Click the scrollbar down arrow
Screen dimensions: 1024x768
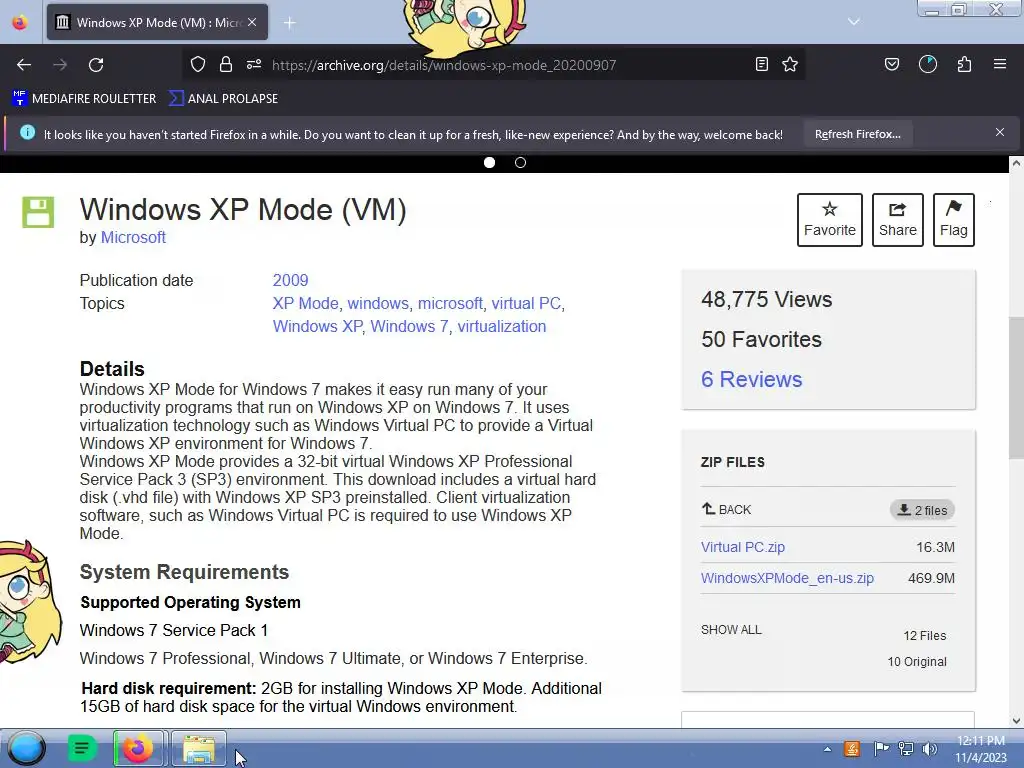point(1016,720)
